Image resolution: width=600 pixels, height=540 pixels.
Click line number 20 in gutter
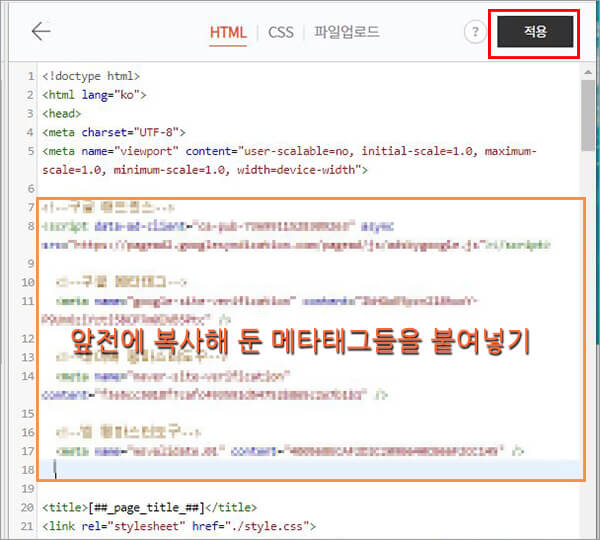click(x=28, y=507)
